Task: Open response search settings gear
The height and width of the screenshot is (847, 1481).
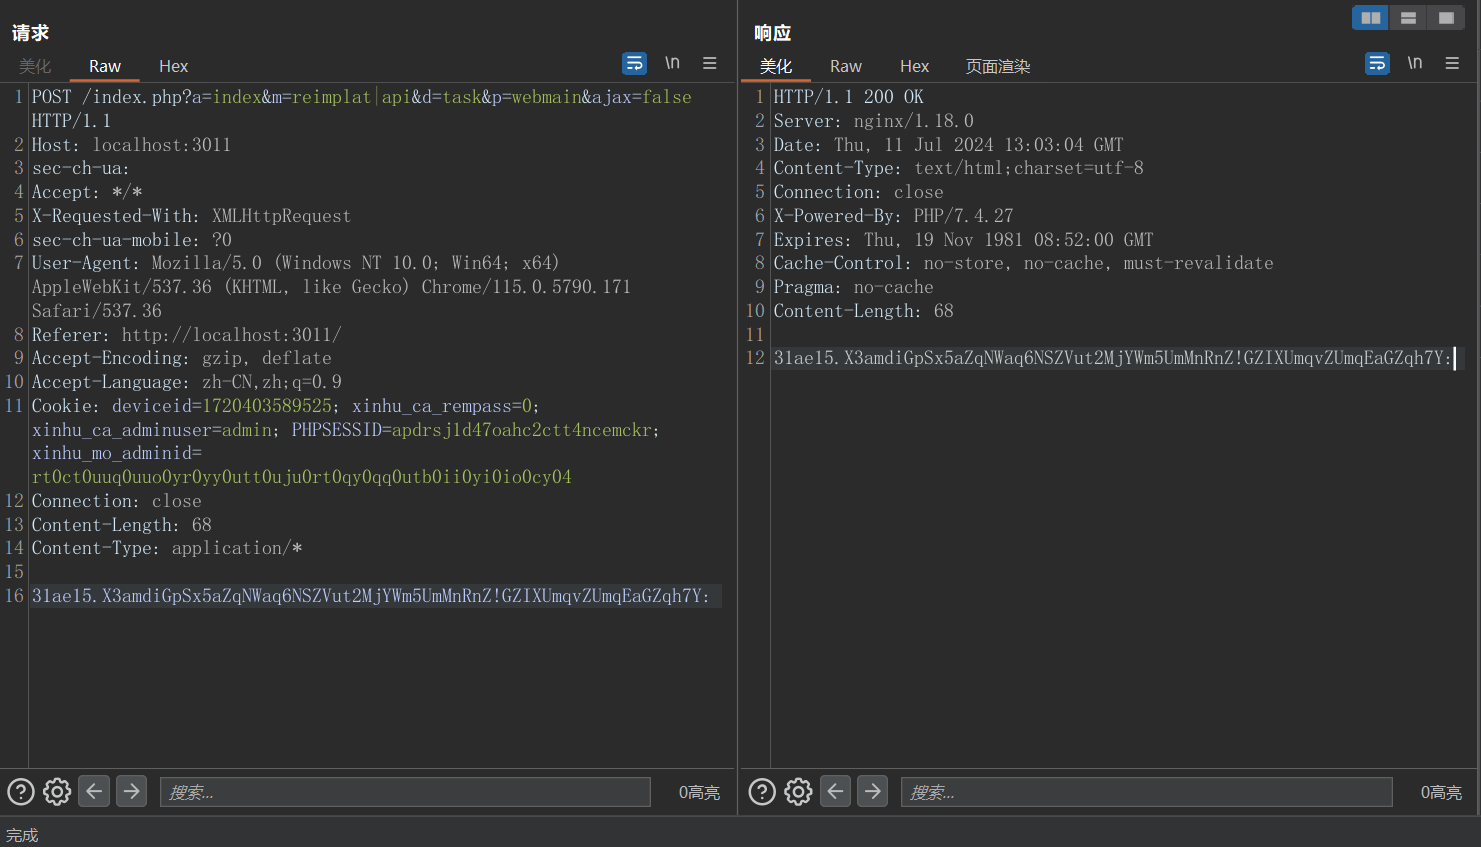Action: click(x=798, y=792)
